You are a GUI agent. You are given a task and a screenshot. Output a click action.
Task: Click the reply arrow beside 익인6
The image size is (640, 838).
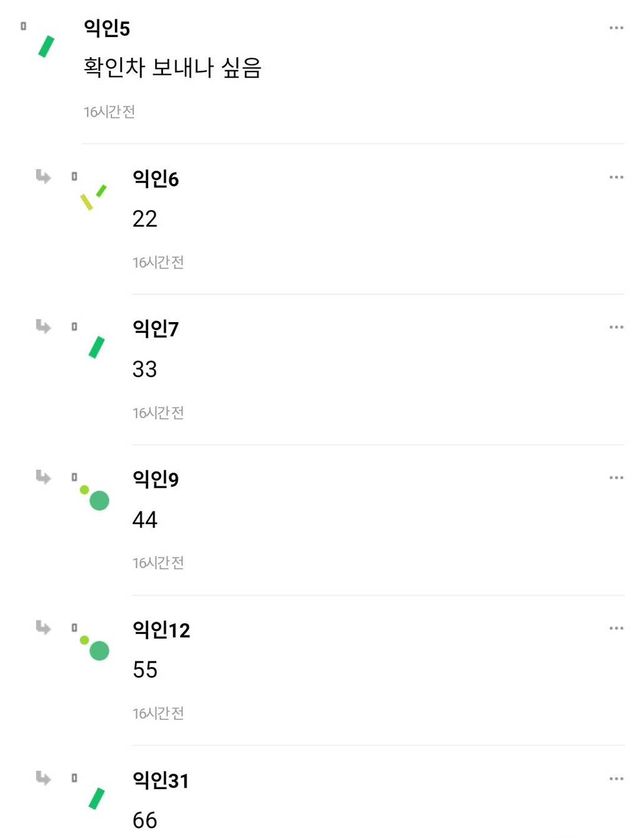coord(43,177)
